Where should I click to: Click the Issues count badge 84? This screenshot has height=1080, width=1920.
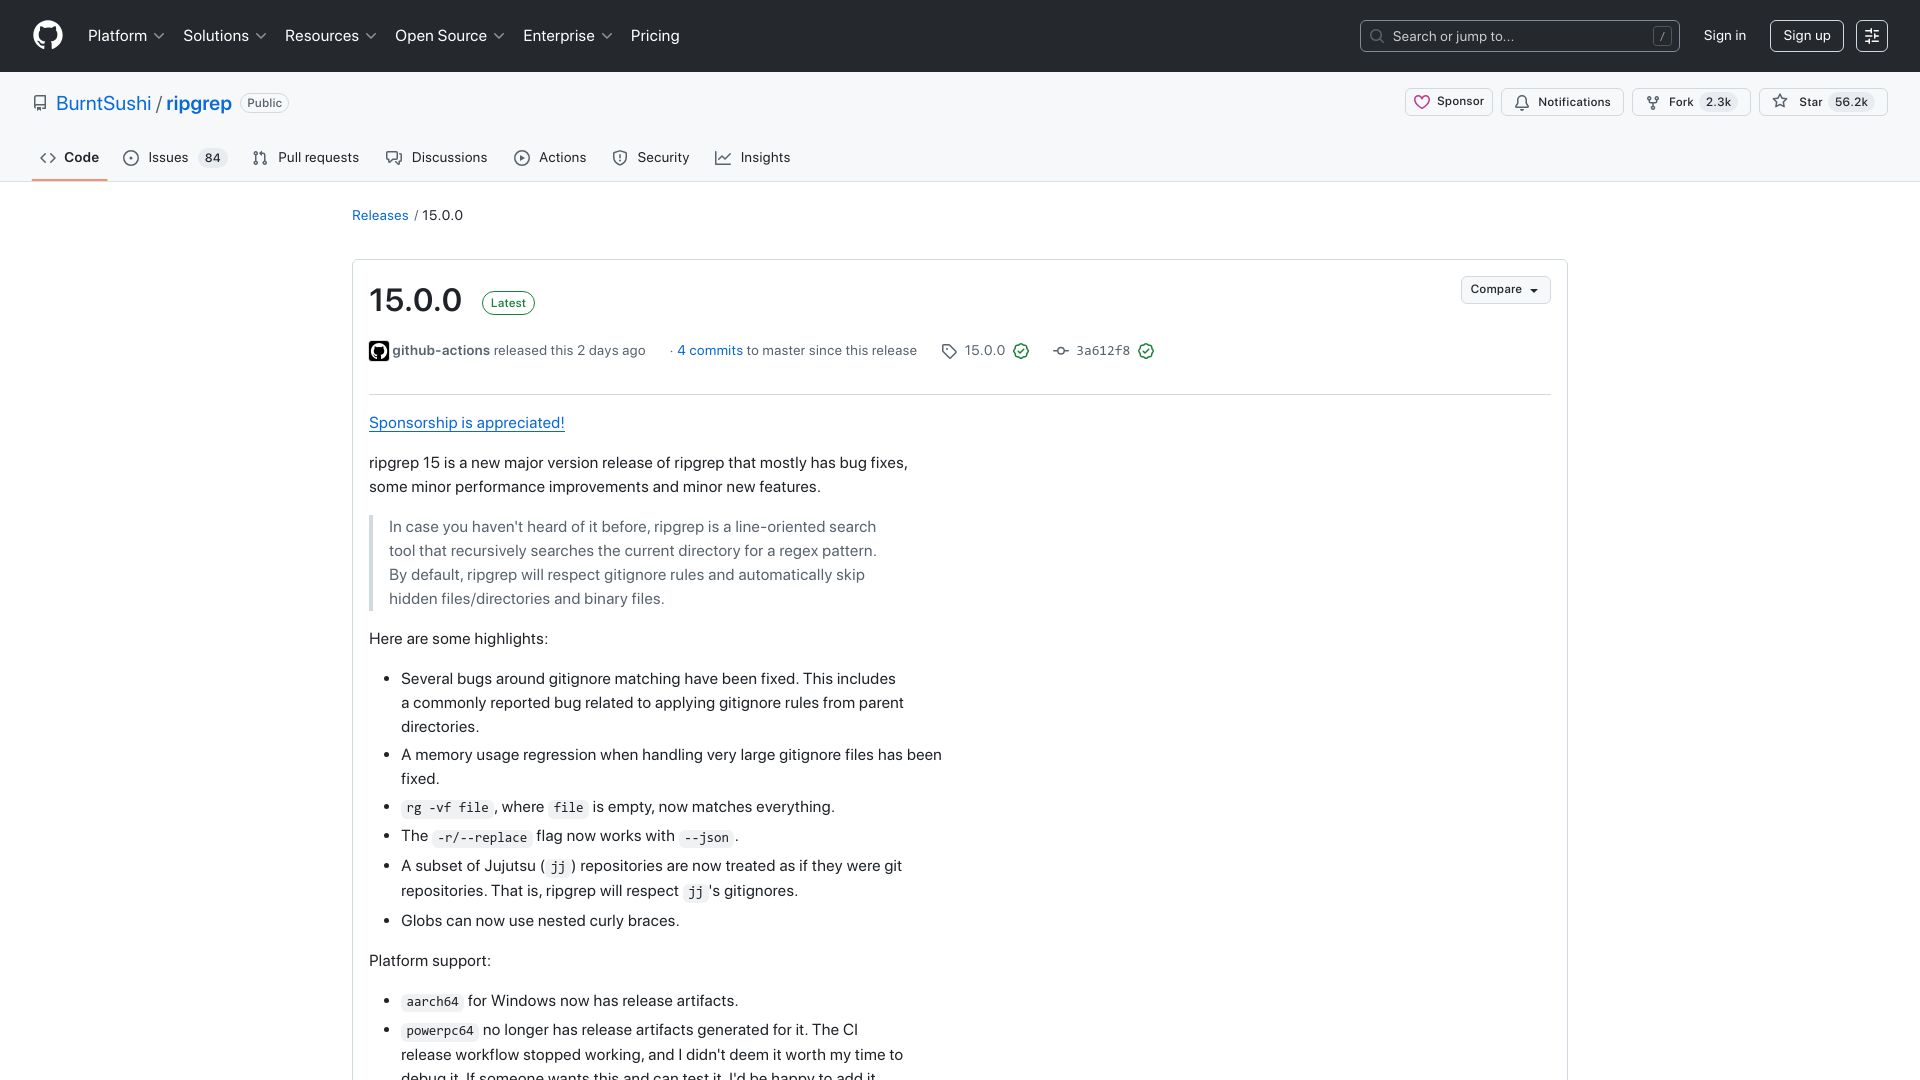(212, 158)
